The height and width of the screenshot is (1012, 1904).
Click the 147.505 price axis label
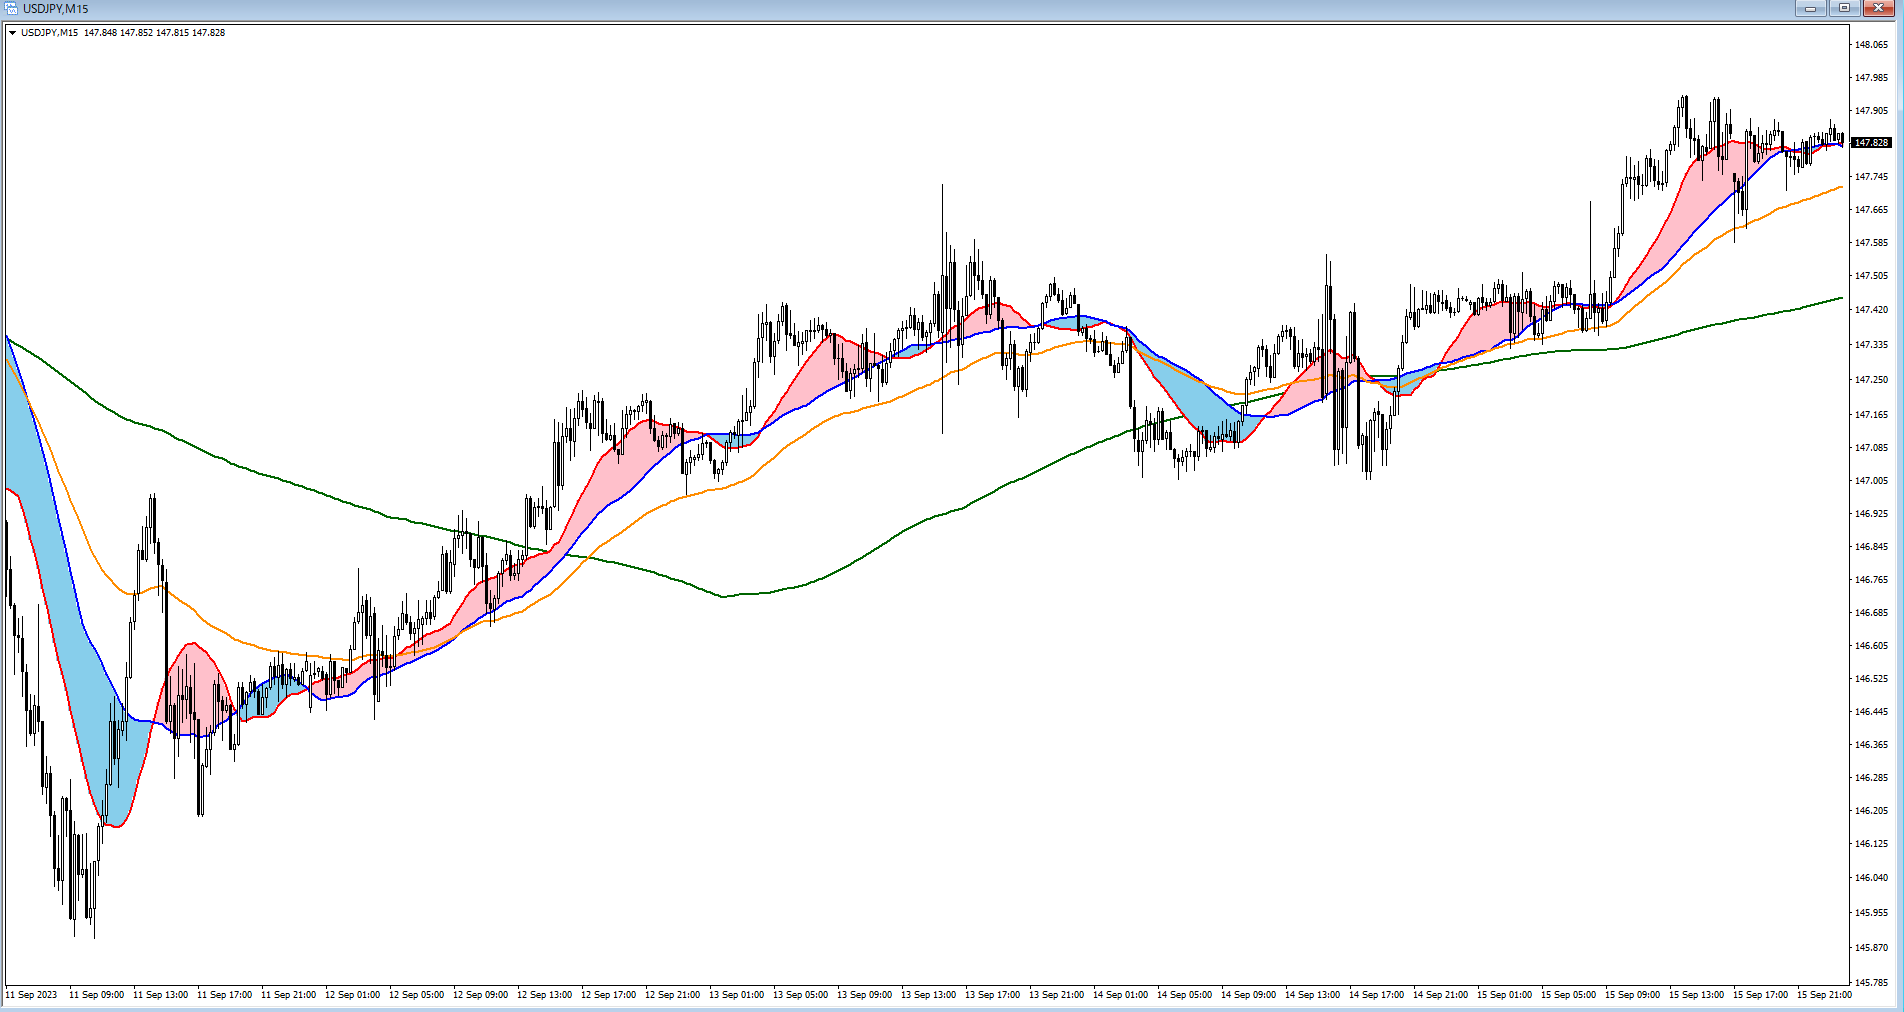coord(1871,276)
